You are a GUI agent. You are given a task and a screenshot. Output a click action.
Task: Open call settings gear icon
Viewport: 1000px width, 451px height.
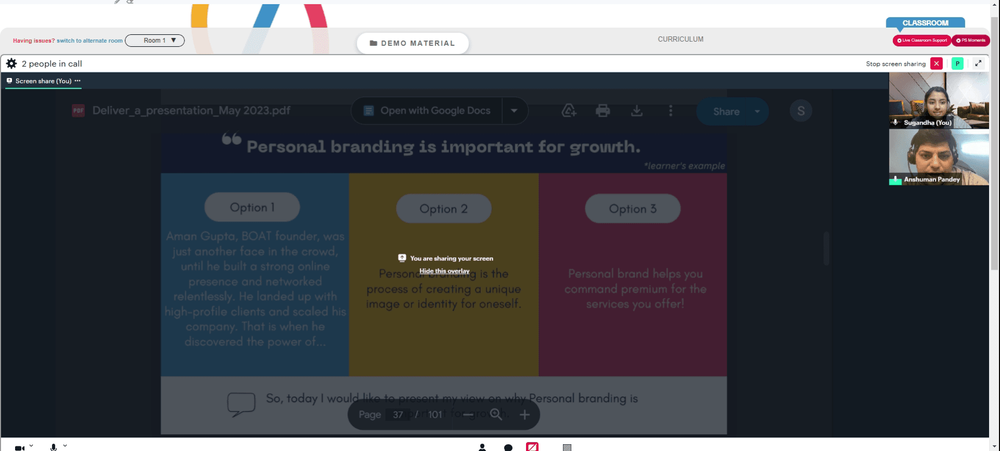click(x=11, y=64)
